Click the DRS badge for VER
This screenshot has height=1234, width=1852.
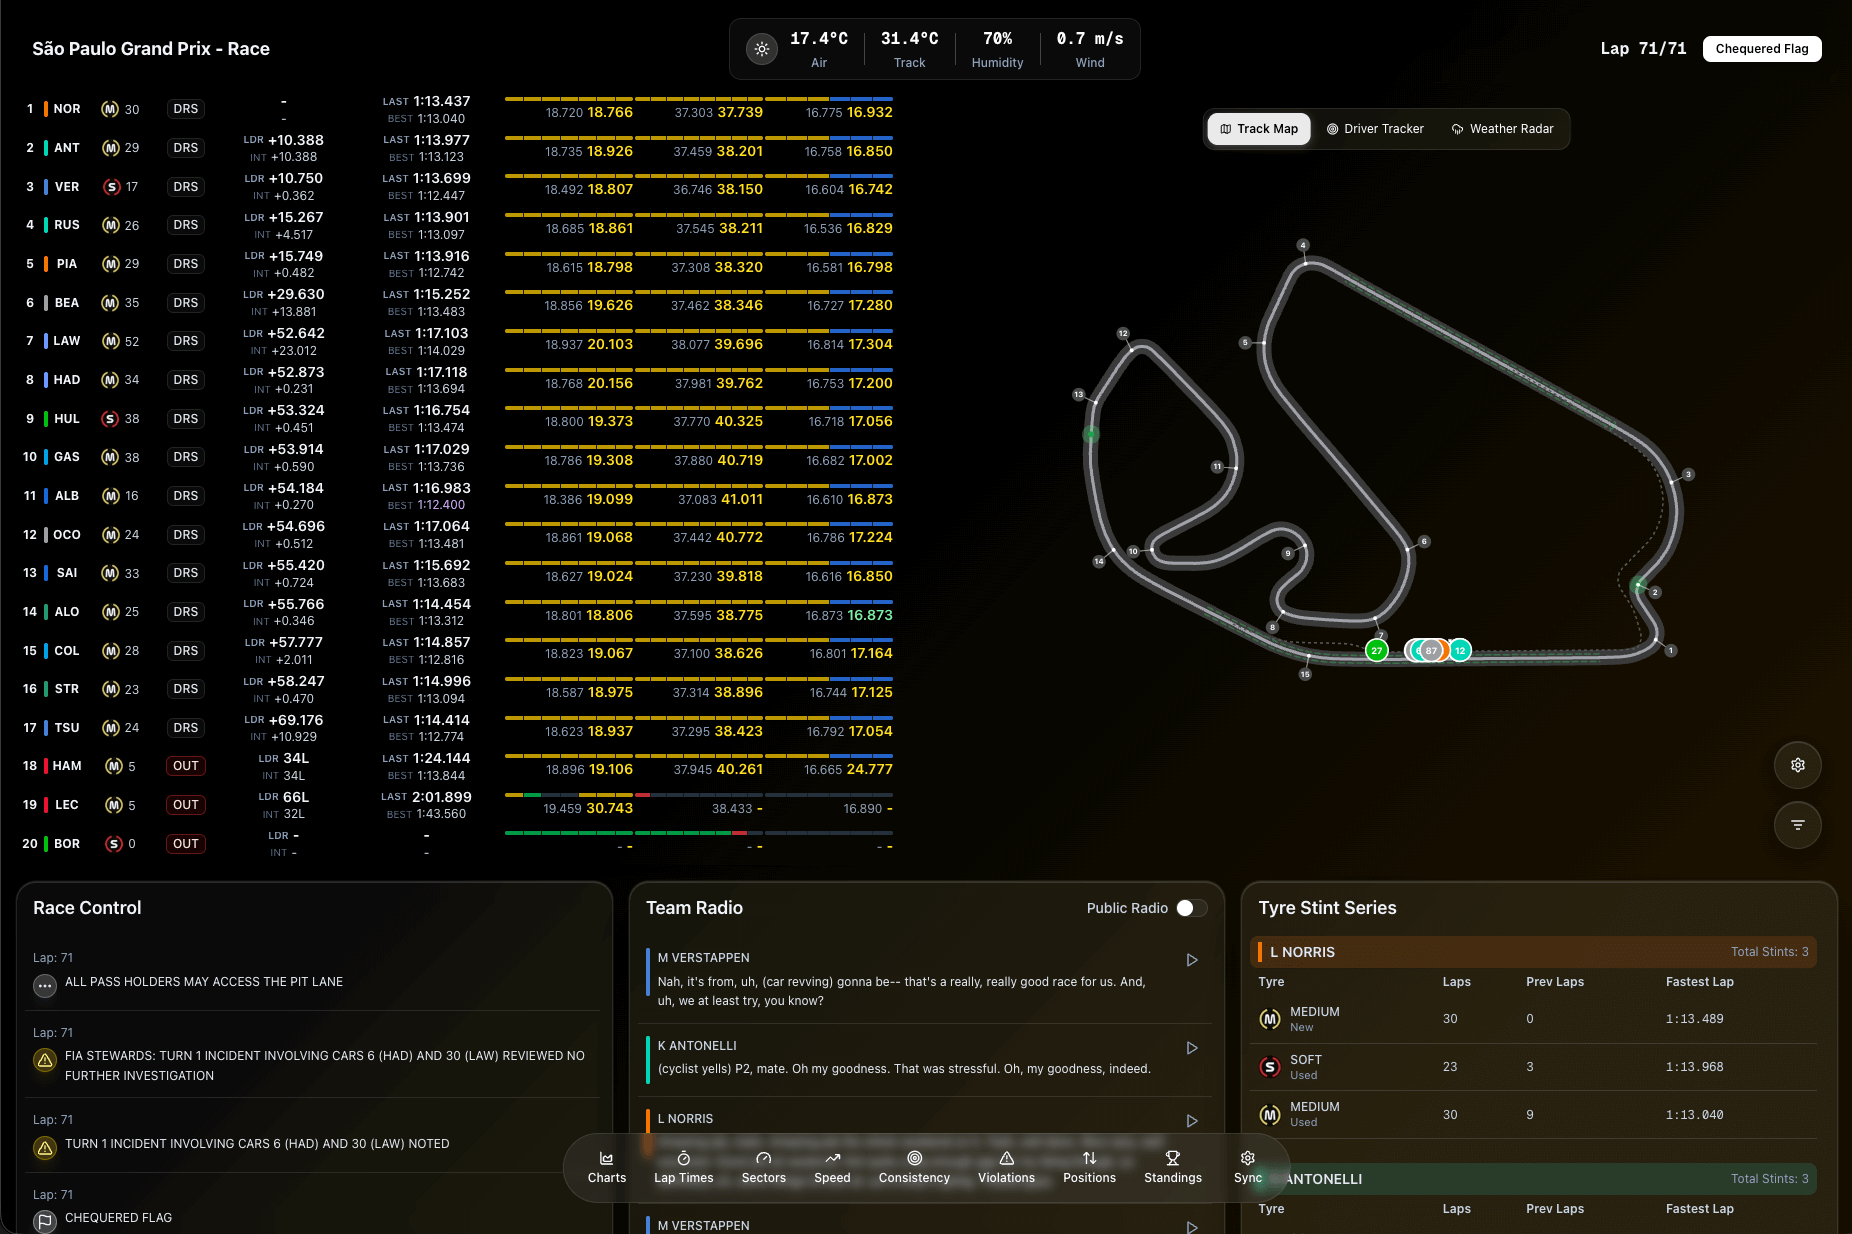tap(186, 187)
